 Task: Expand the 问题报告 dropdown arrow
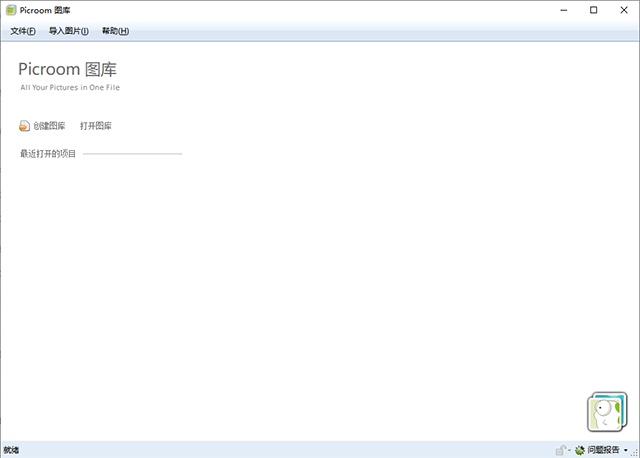[626, 450]
